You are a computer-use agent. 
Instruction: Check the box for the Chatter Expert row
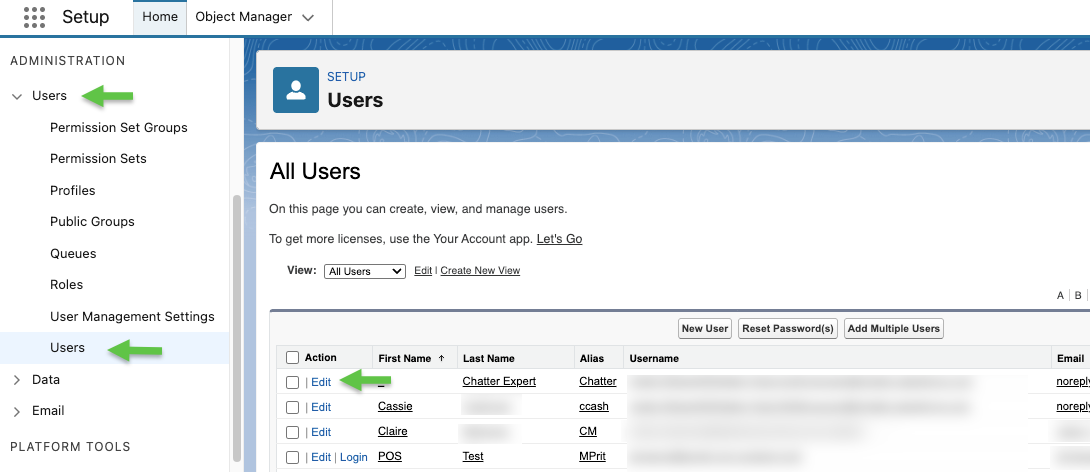(293, 382)
